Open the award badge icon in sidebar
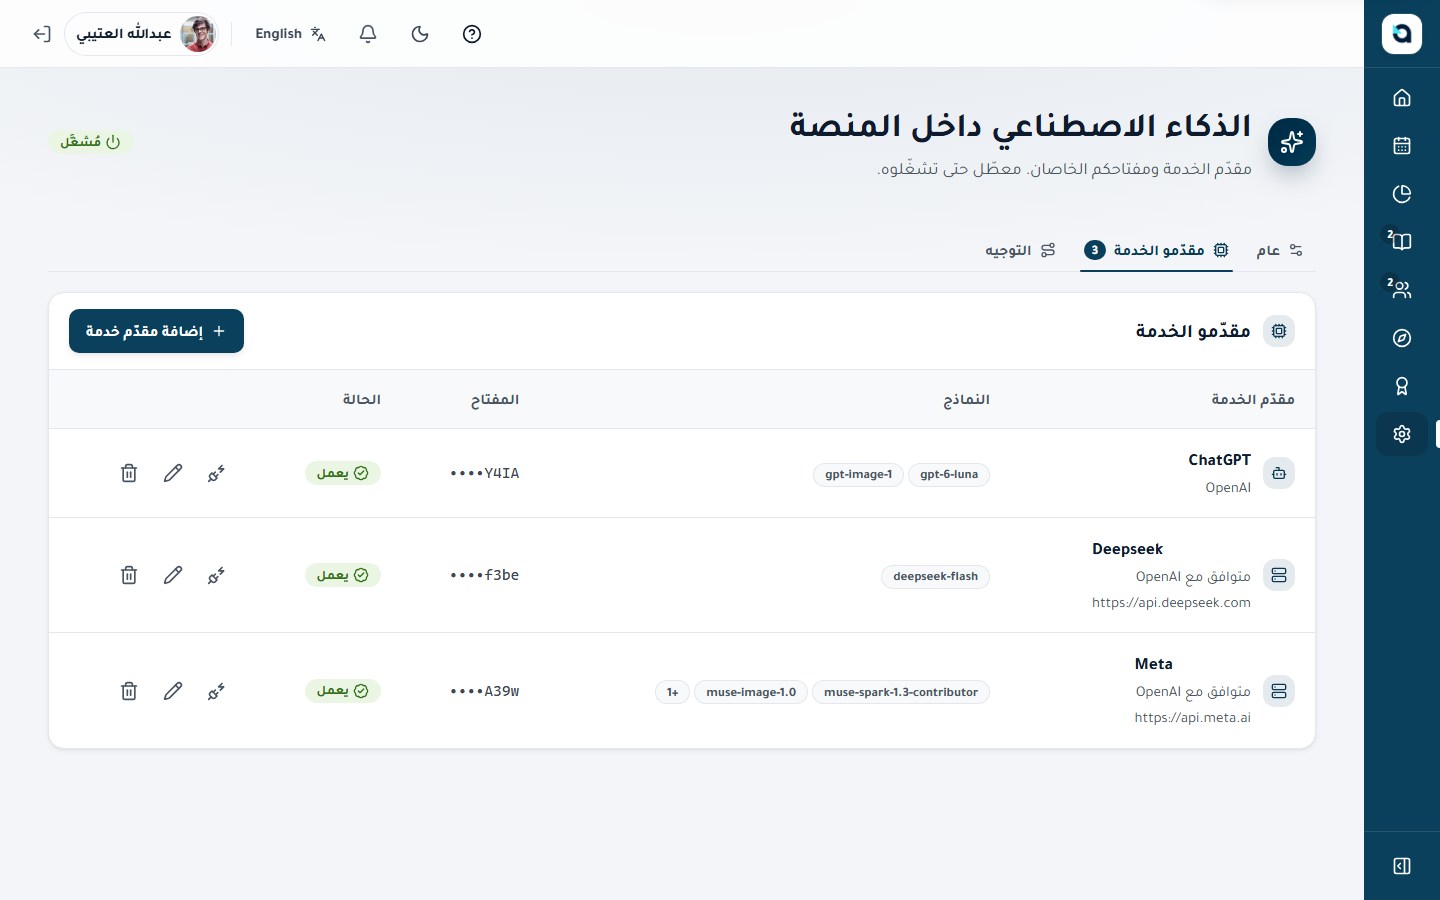Viewport: 1440px width, 900px height. [x=1402, y=386]
